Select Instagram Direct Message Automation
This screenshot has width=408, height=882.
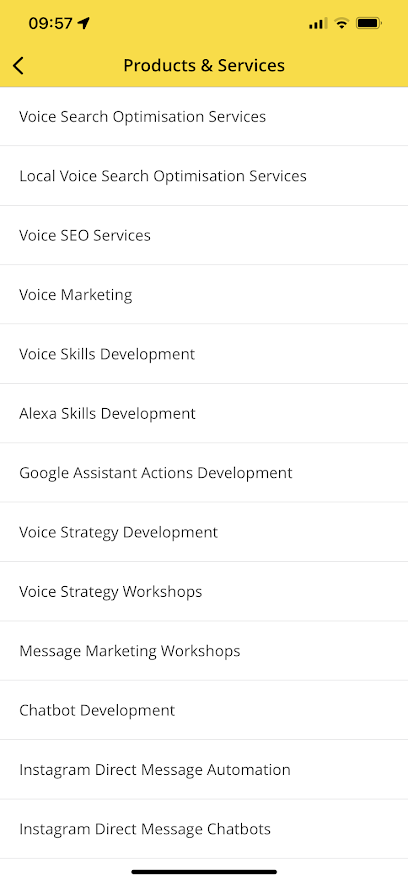204,770
